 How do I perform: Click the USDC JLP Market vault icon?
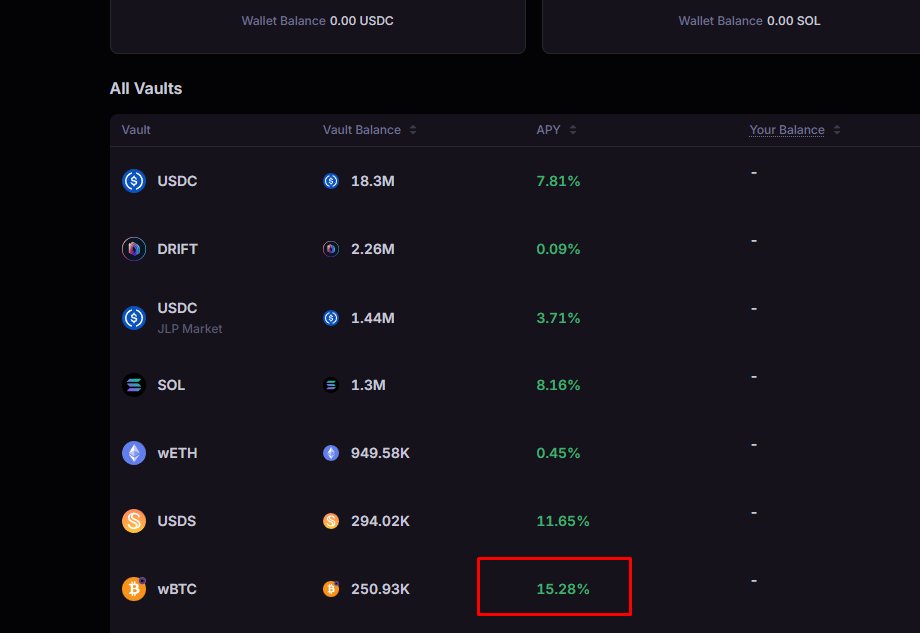[134, 317]
